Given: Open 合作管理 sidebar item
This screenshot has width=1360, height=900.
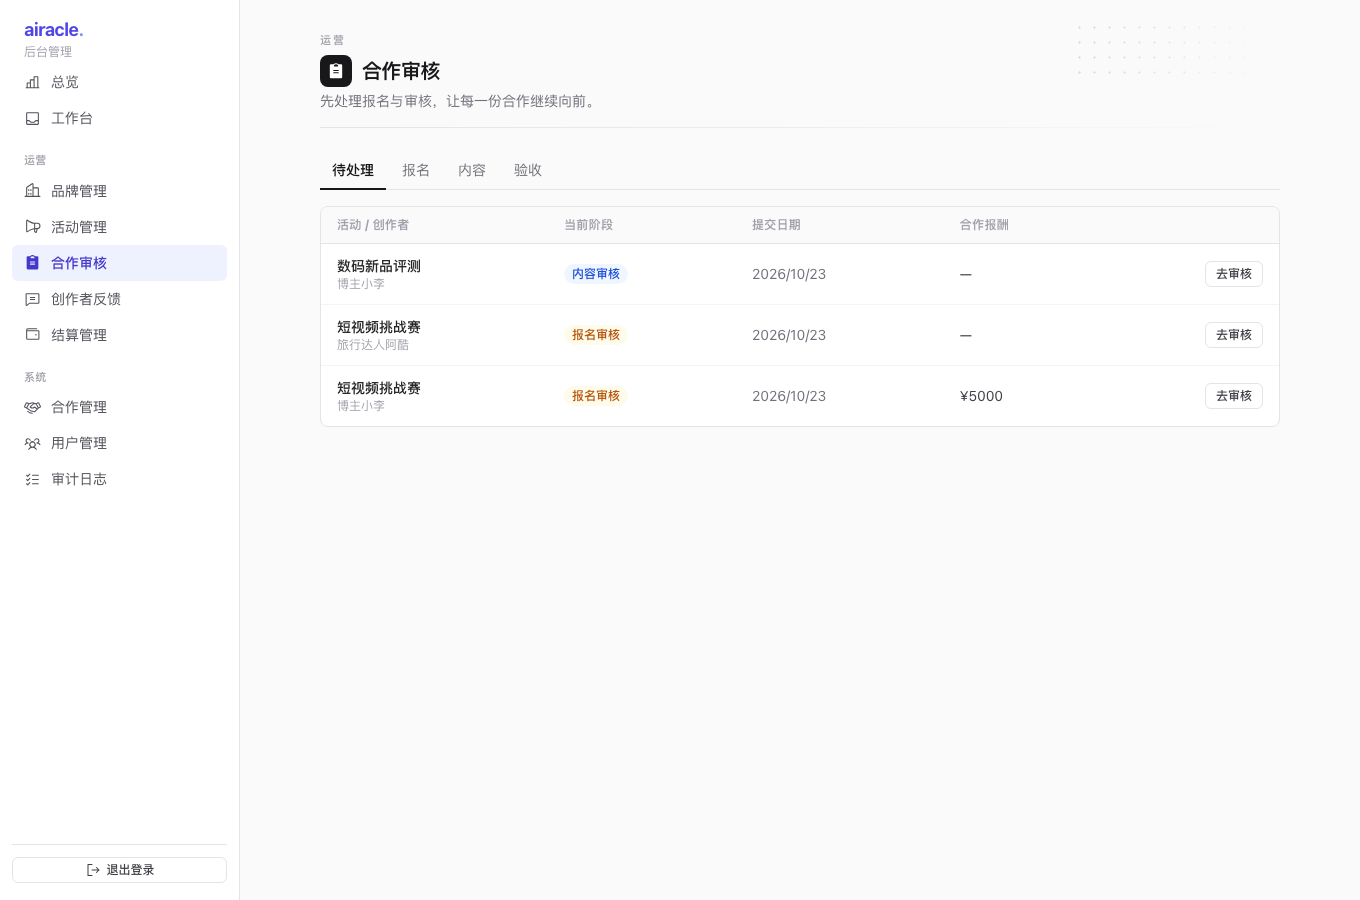Looking at the screenshot, I should pyautogui.click(x=119, y=407).
